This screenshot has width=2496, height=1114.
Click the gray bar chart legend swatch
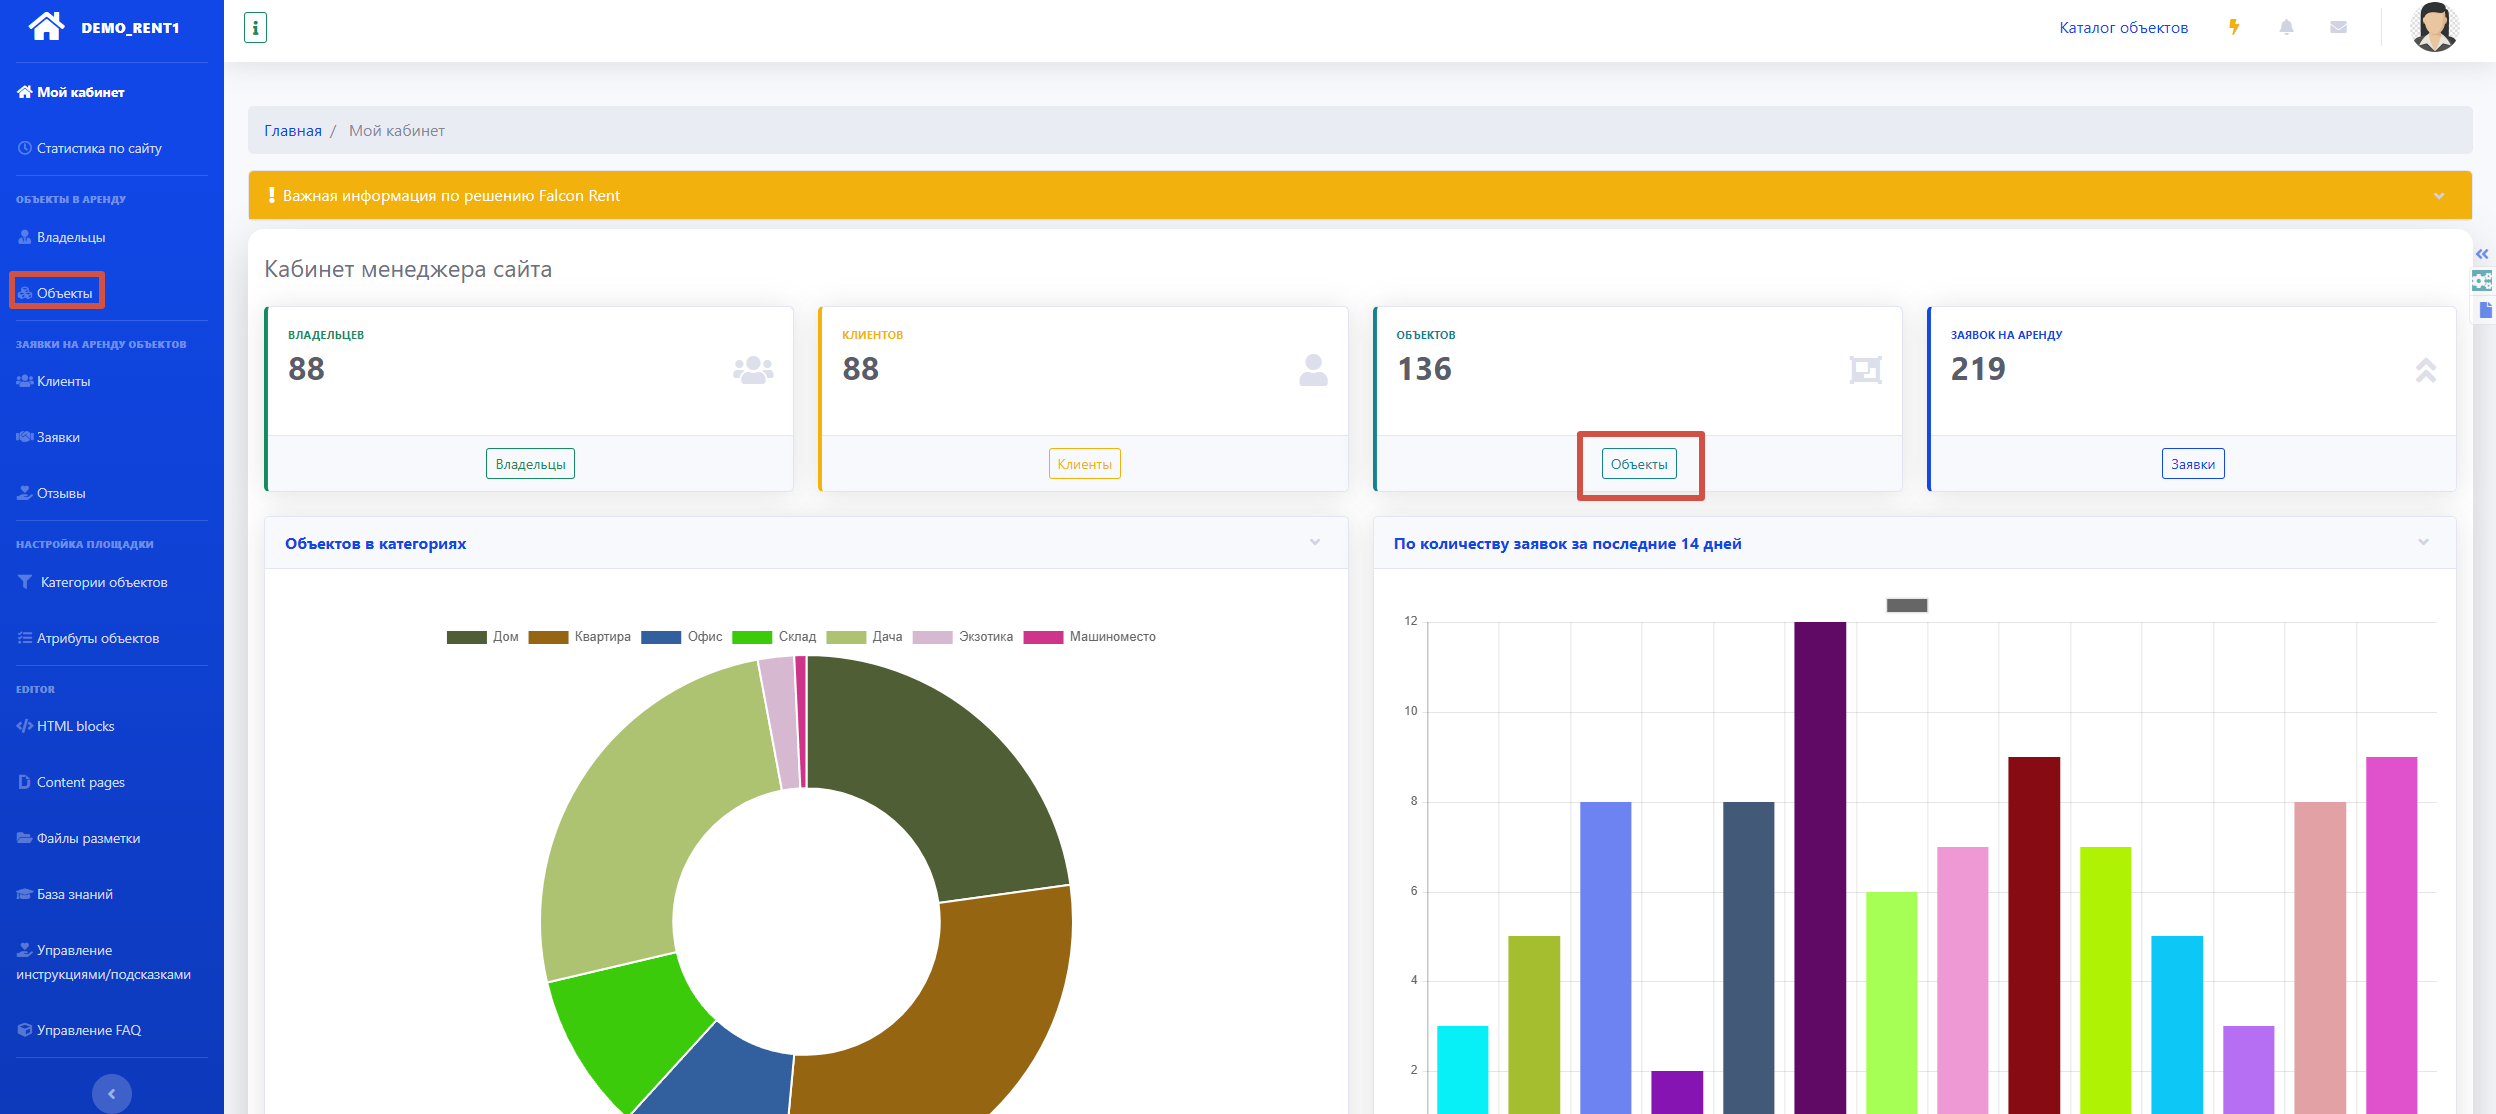coord(1906,605)
